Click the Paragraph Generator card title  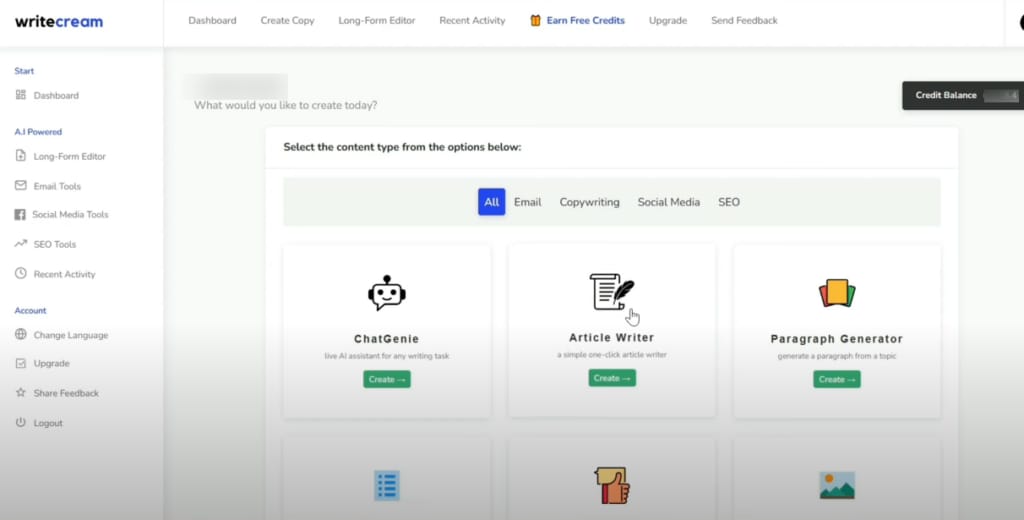pos(837,339)
